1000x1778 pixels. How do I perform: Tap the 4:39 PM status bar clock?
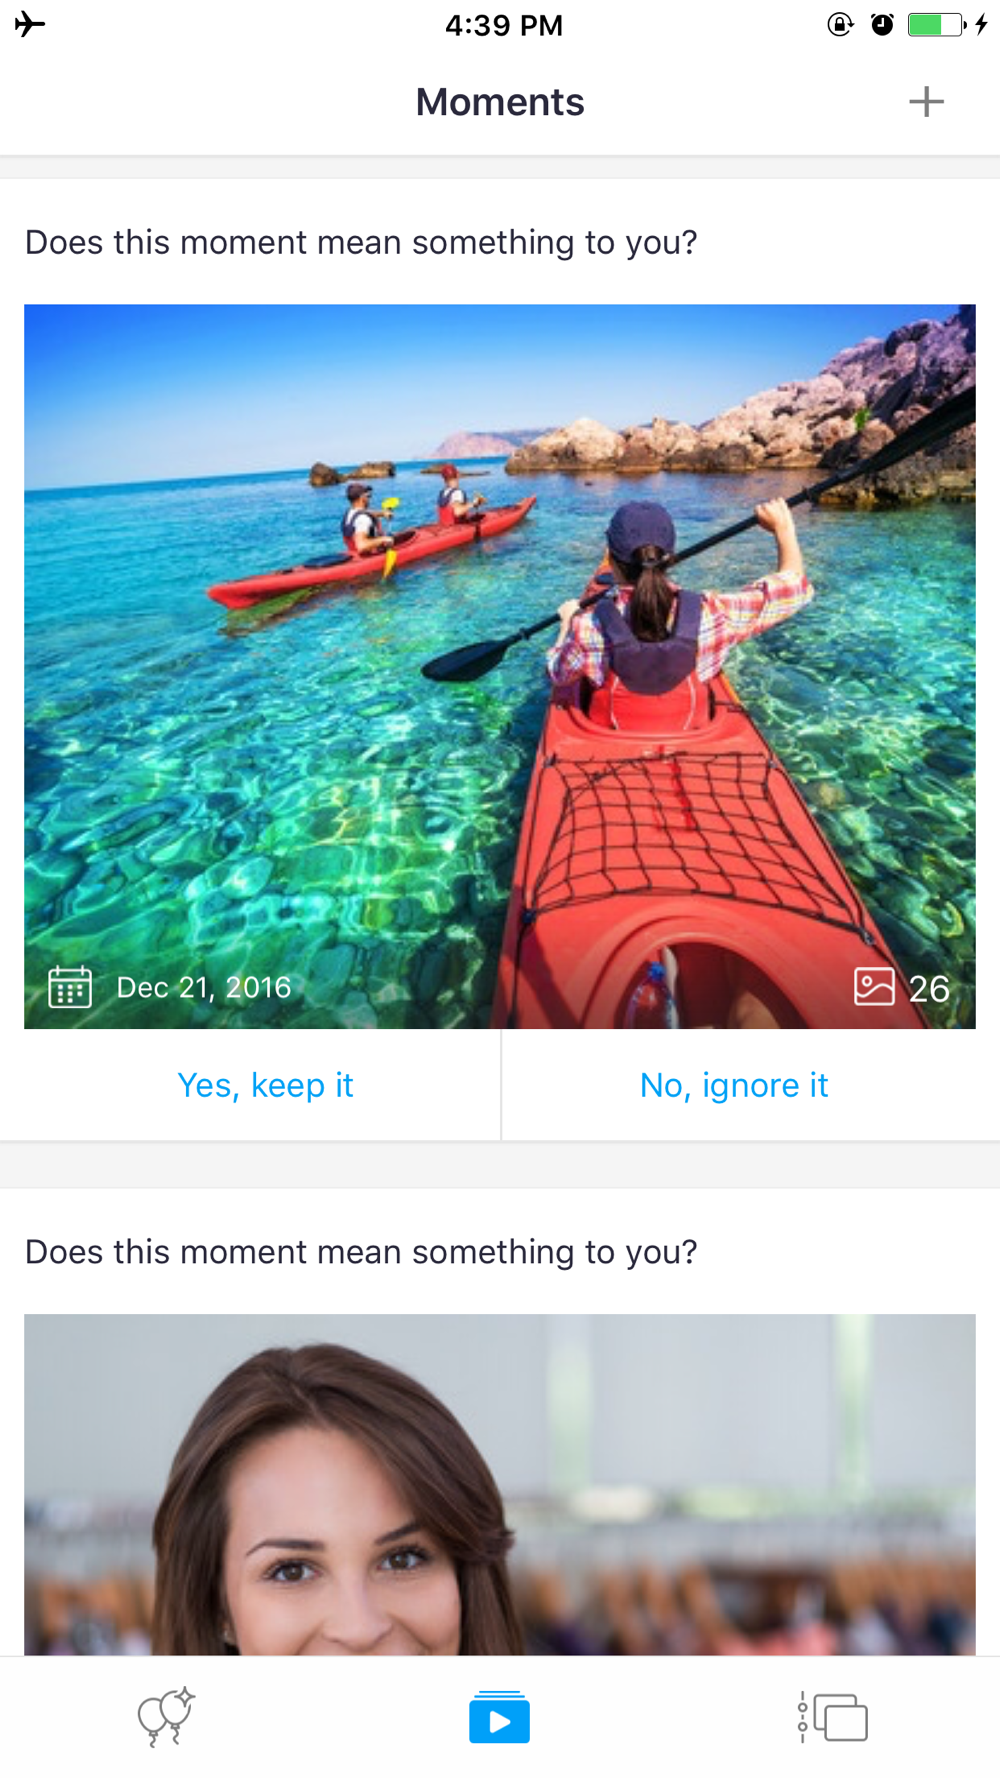(504, 25)
